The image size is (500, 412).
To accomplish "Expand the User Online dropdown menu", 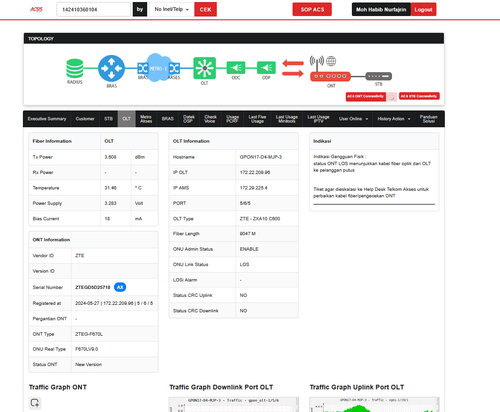I will 353,119.
